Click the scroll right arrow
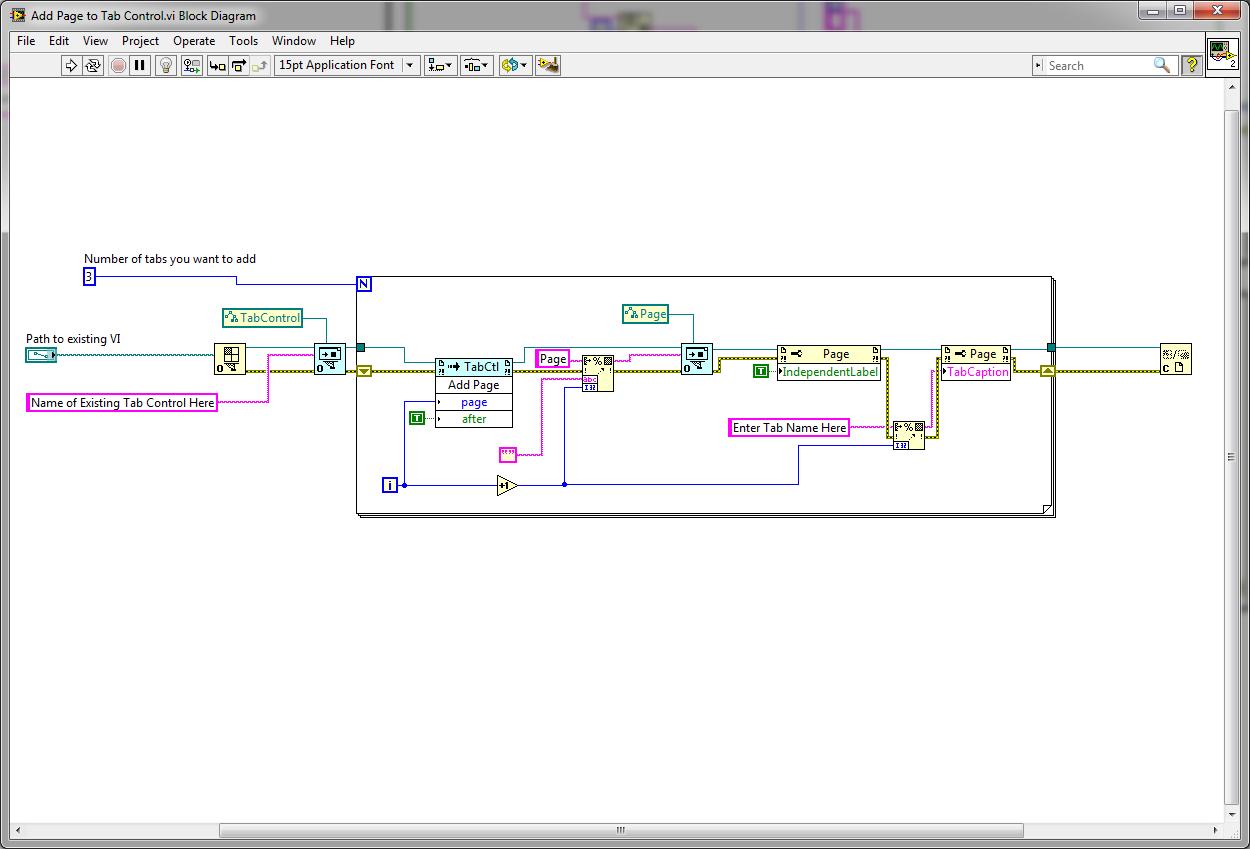 [1215, 830]
